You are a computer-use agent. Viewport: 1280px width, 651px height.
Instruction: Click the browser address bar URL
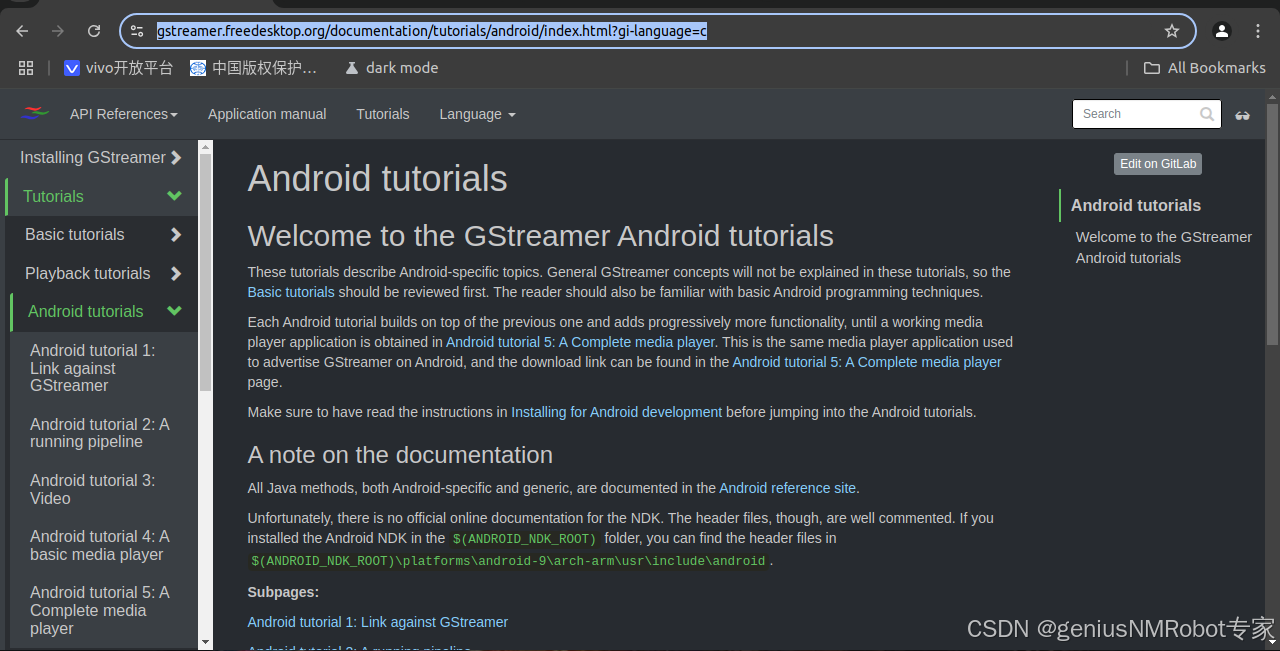pos(432,31)
